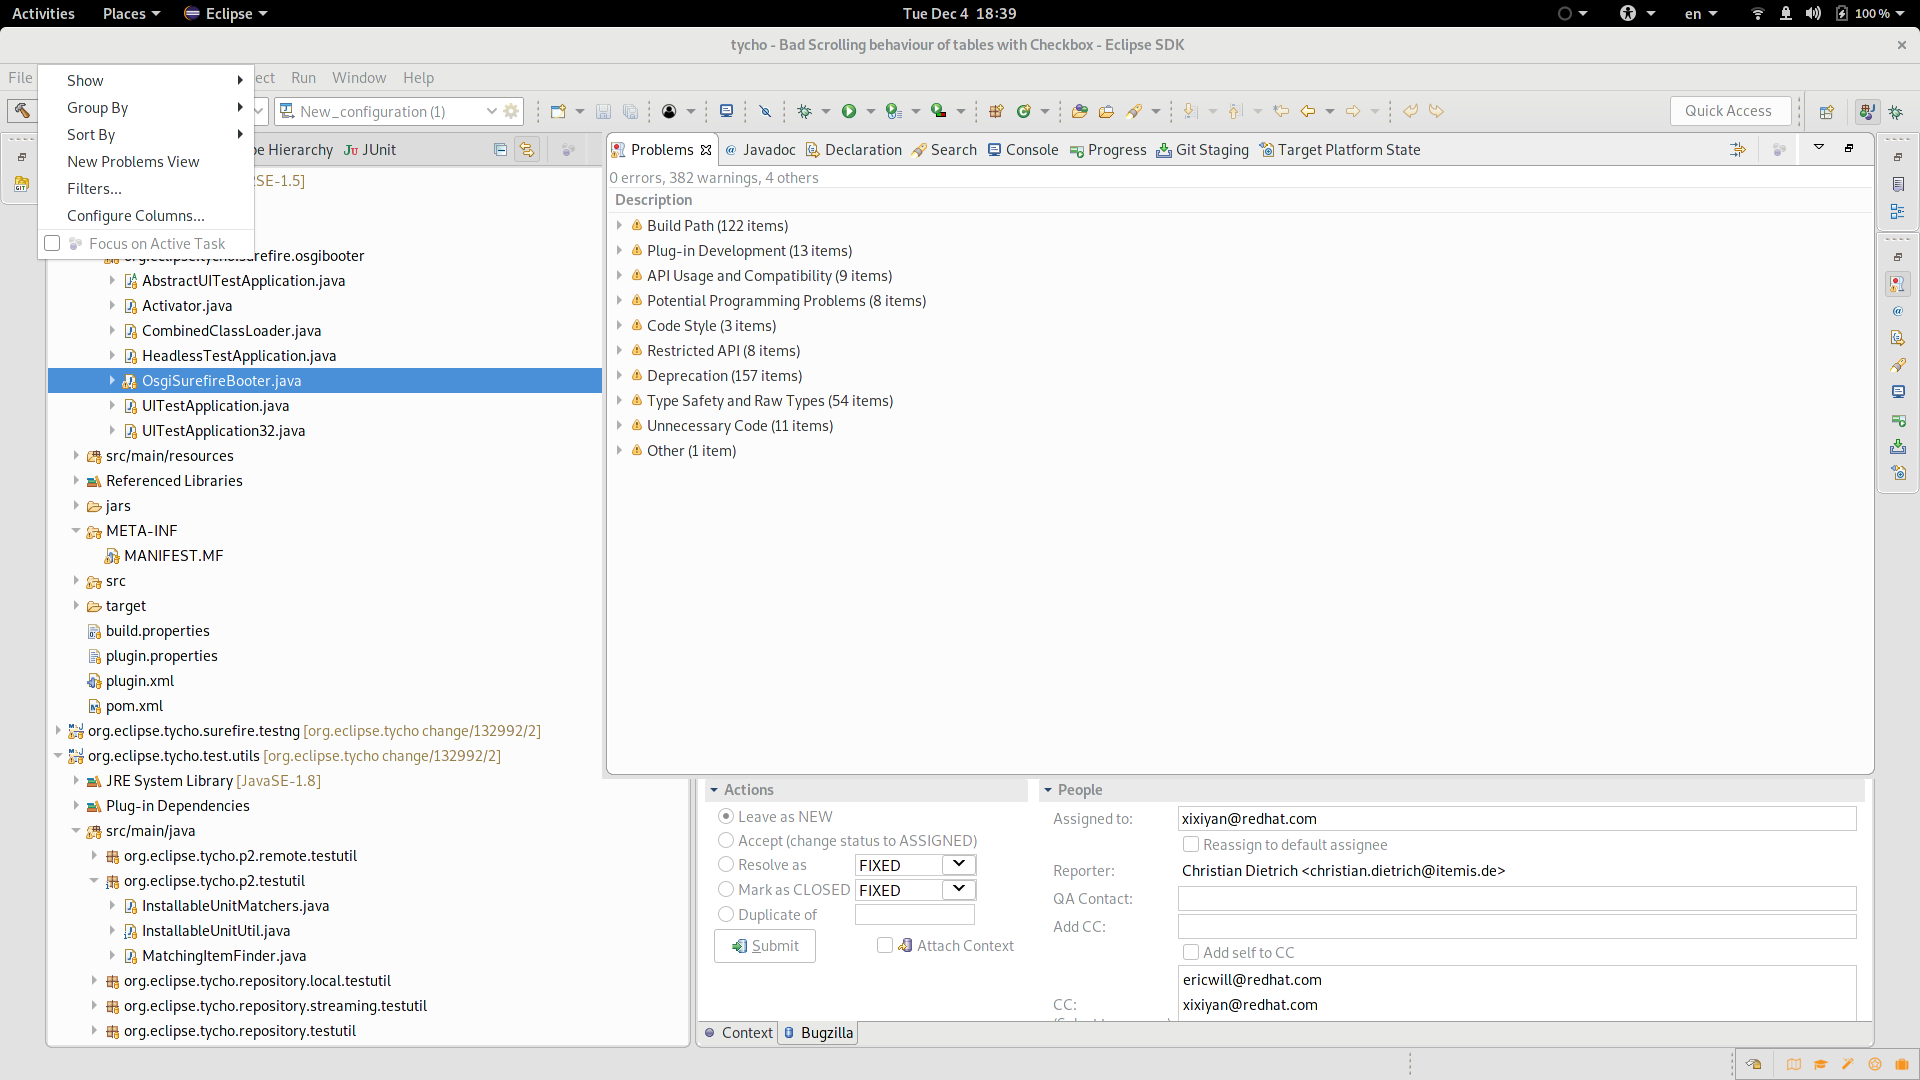Open the Sort By submenu
Image resolution: width=1920 pixels, height=1080 pixels.
(146, 135)
